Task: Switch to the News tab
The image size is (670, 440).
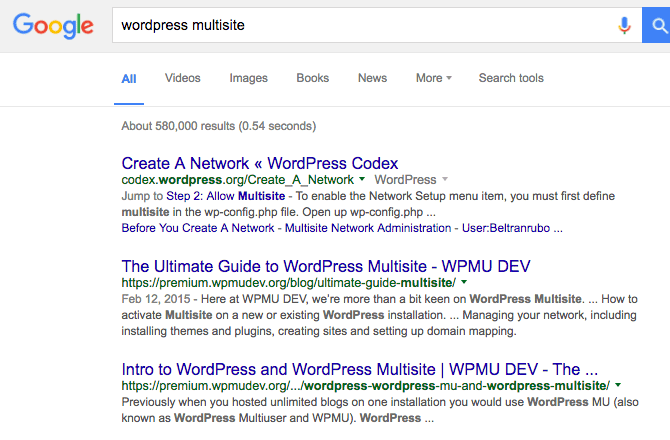Action: 372,78
